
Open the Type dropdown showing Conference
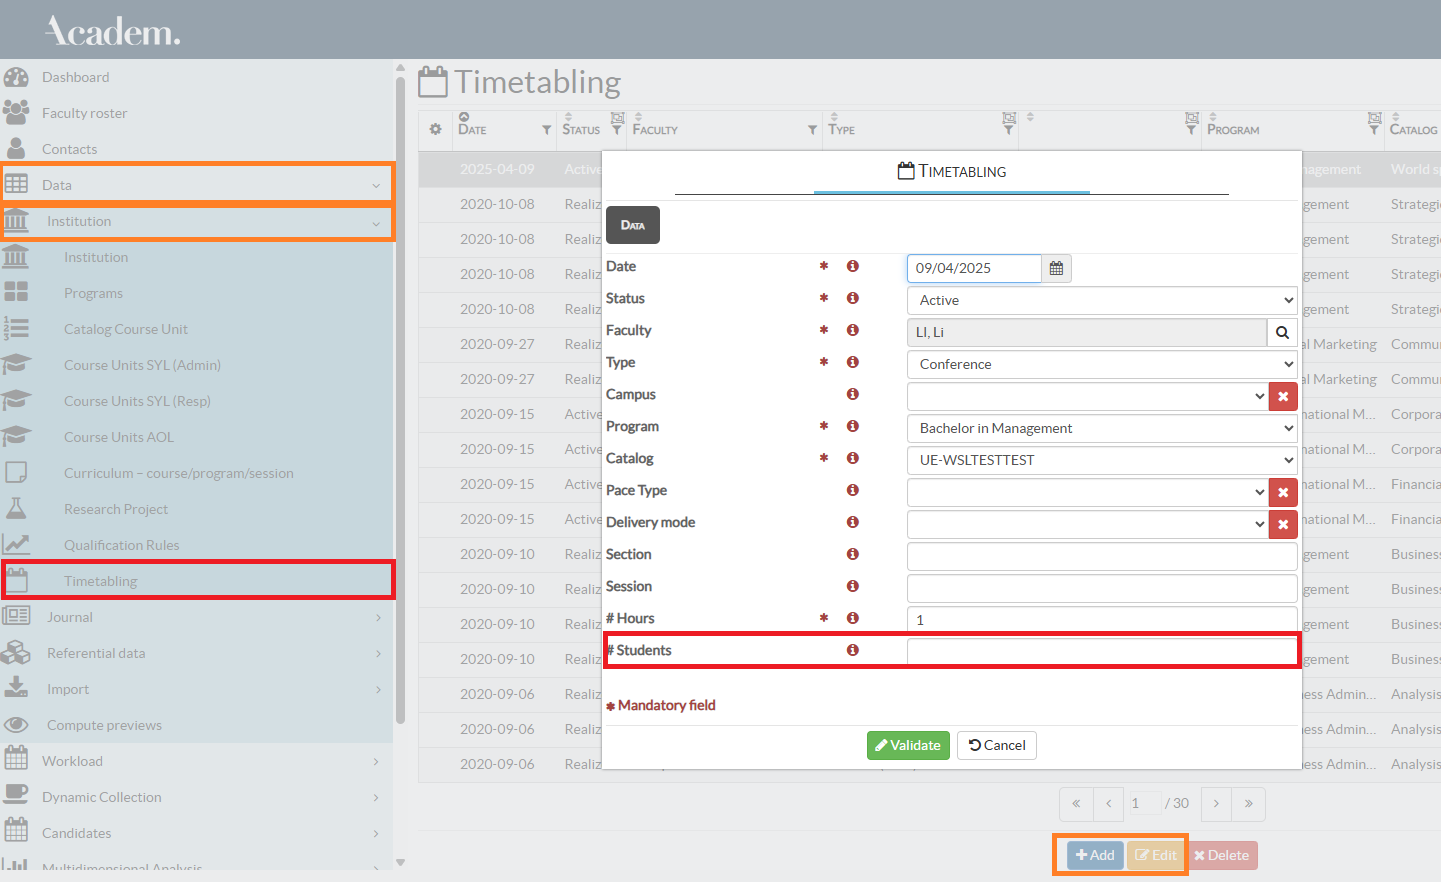pyautogui.click(x=1101, y=364)
